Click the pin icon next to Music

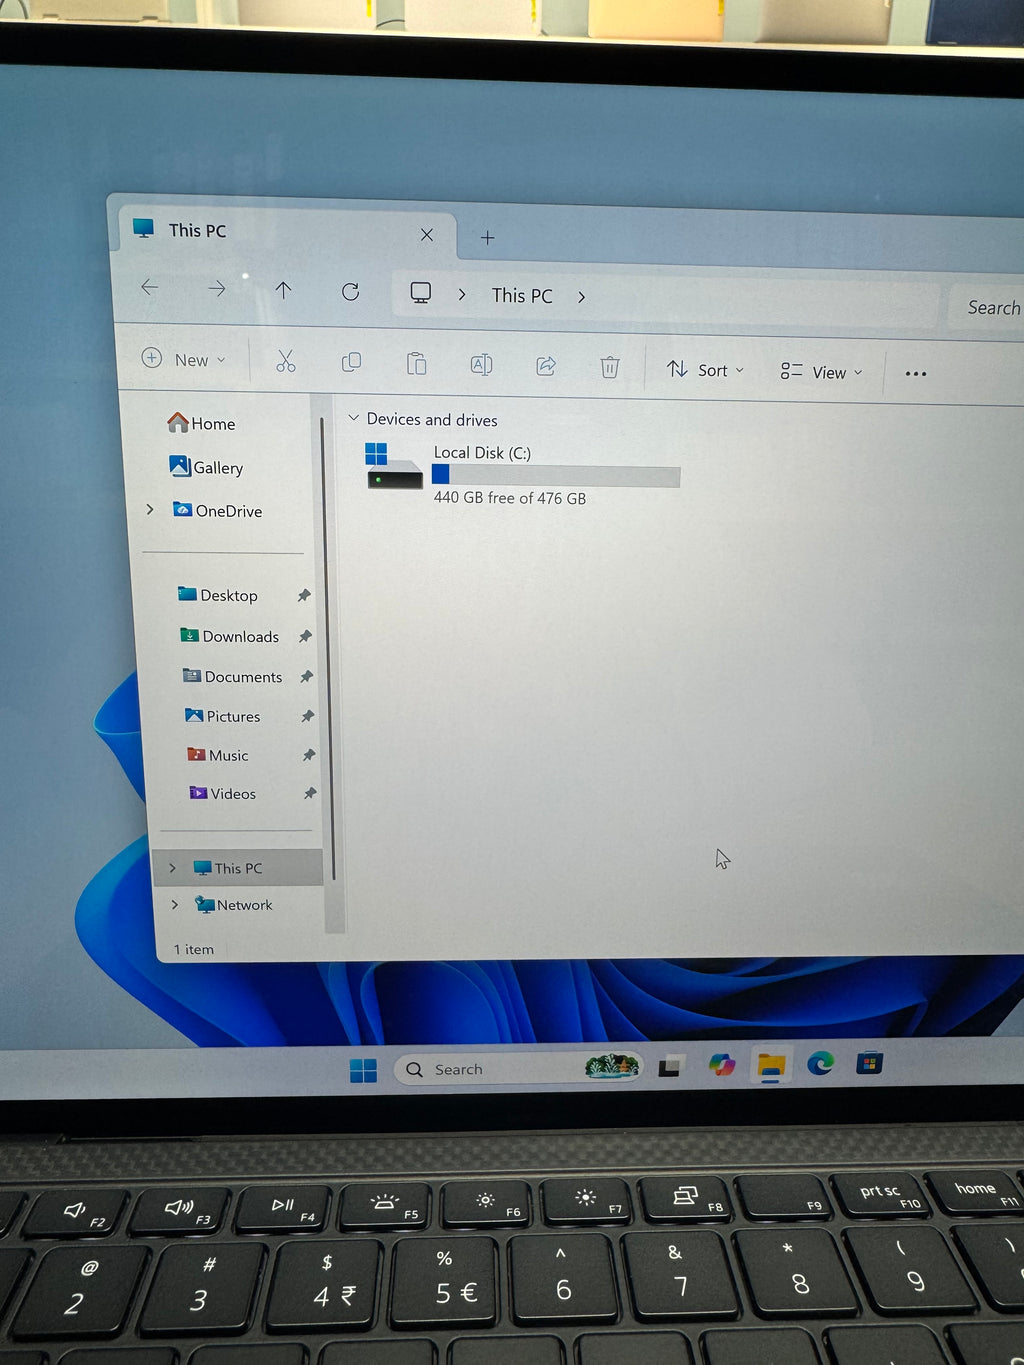(308, 755)
